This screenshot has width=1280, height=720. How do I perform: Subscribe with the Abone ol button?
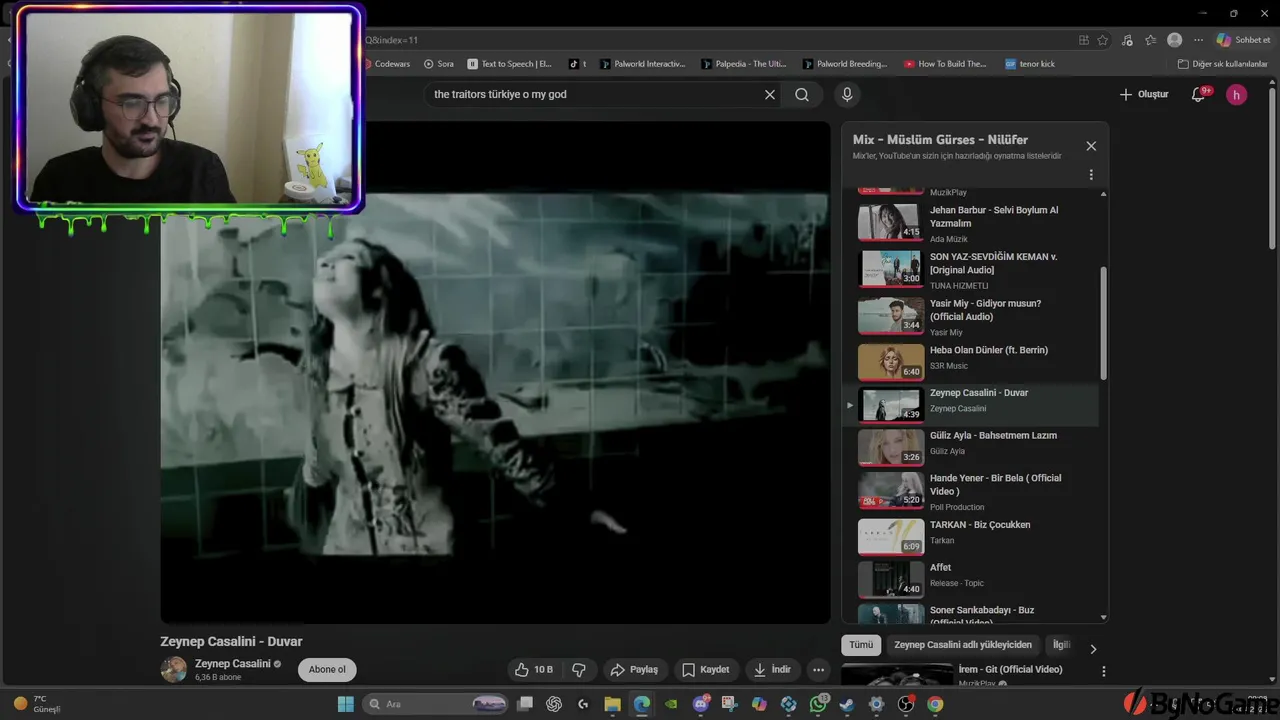[327, 670]
